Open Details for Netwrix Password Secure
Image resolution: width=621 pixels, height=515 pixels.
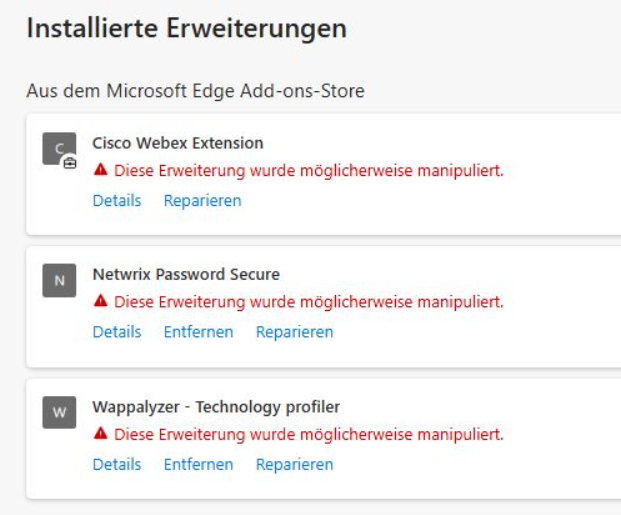tap(117, 332)
